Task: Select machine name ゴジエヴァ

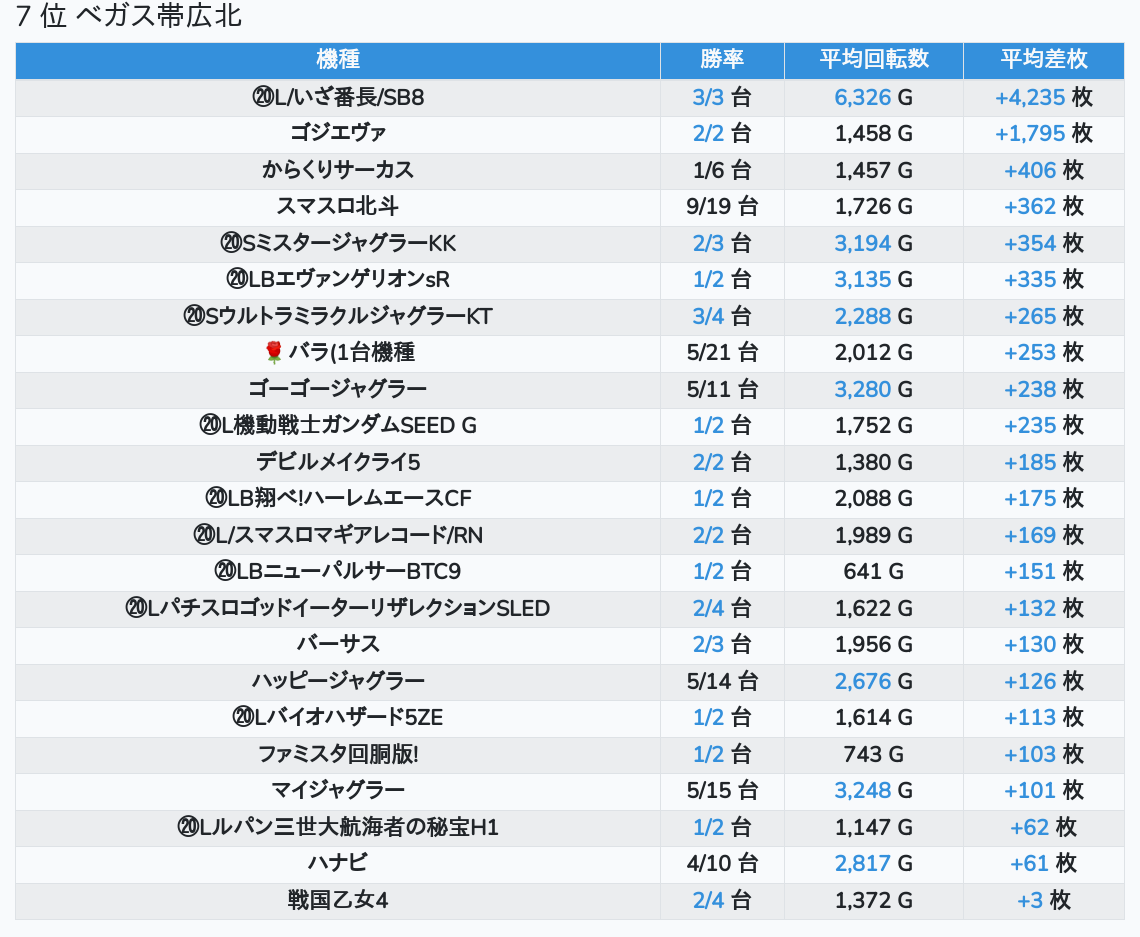Action: pos(338,134)
